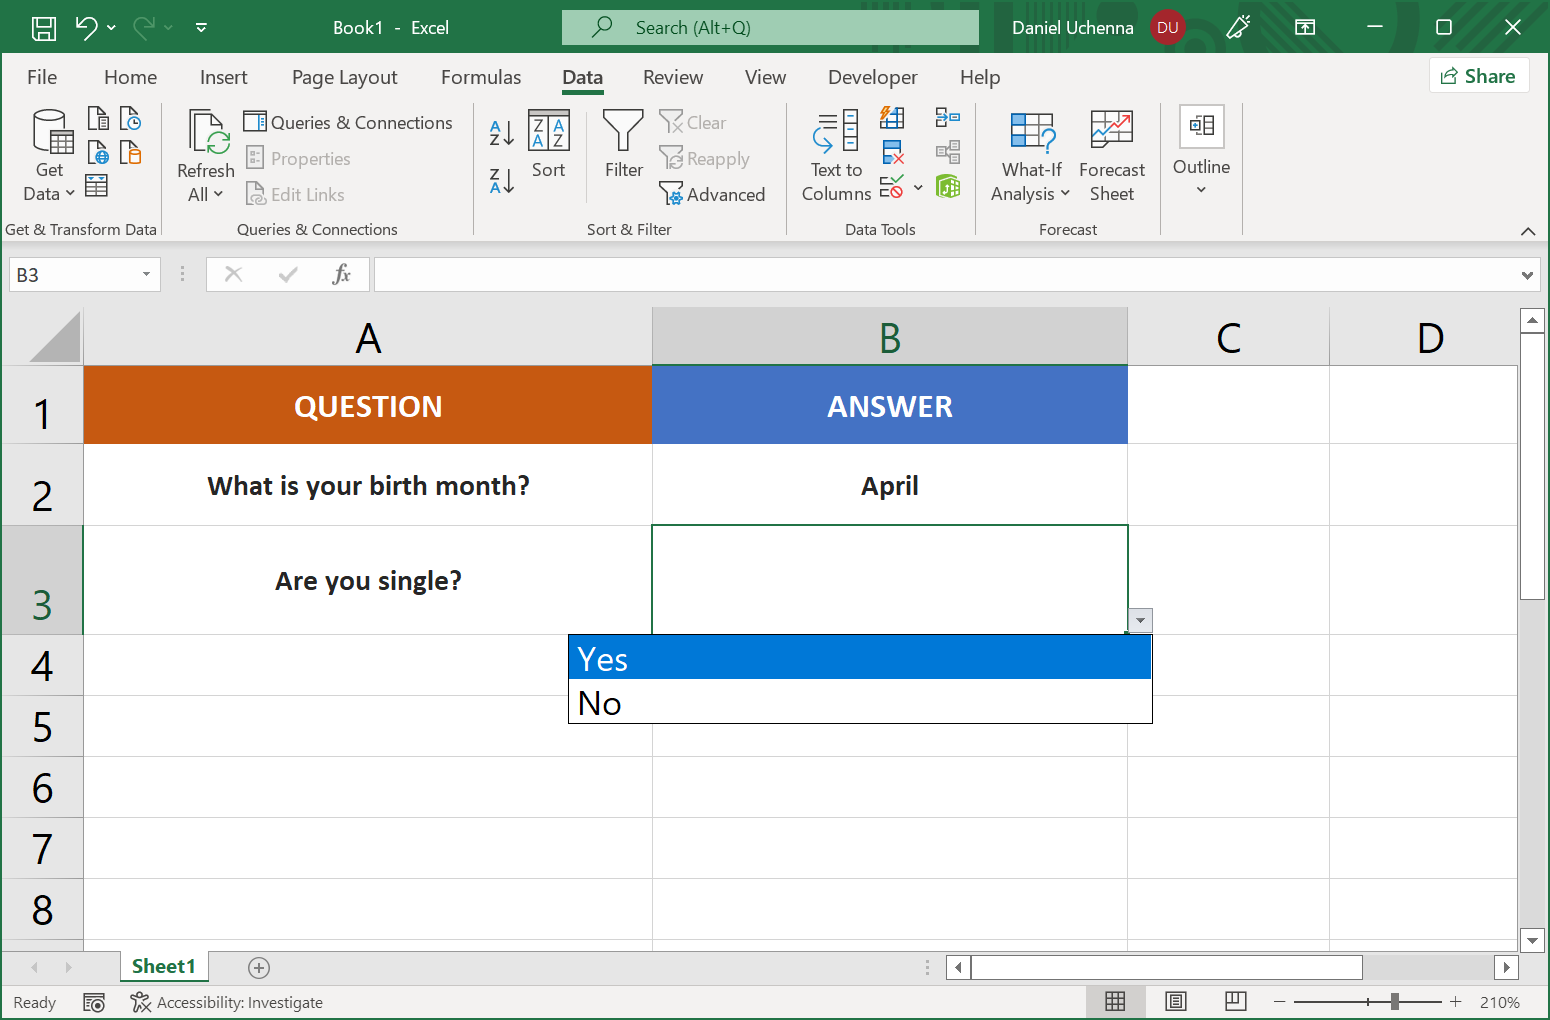Open Recent Sources for data import
Image resolution: width=1550 pixels, height=1020 pixels.
[x=131, y=117]
